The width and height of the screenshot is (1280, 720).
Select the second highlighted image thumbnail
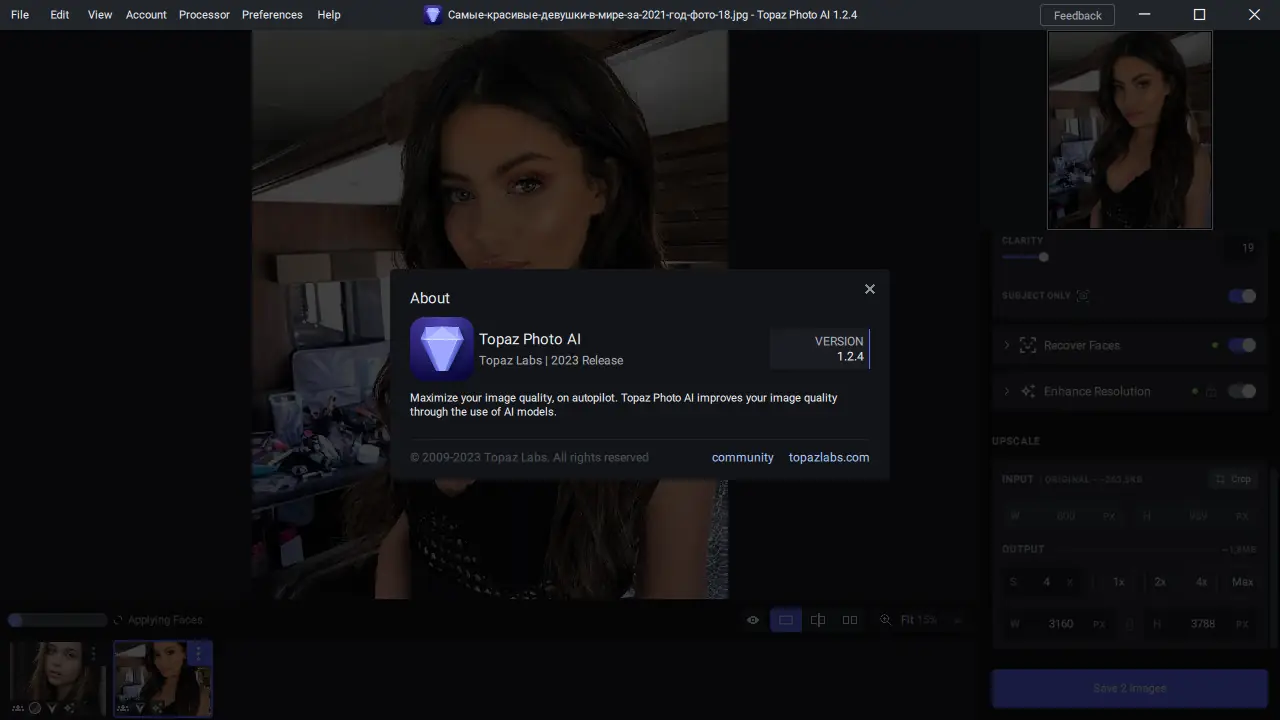(162, 679)
